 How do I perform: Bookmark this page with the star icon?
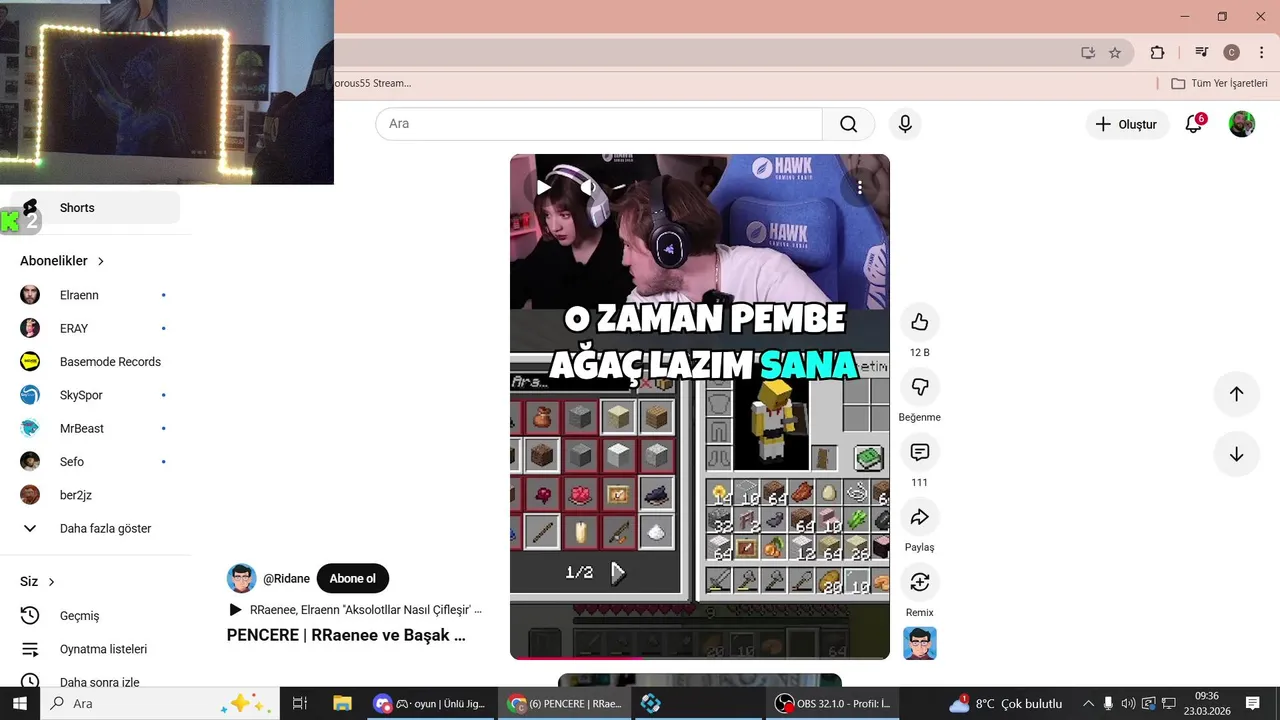1115,53
